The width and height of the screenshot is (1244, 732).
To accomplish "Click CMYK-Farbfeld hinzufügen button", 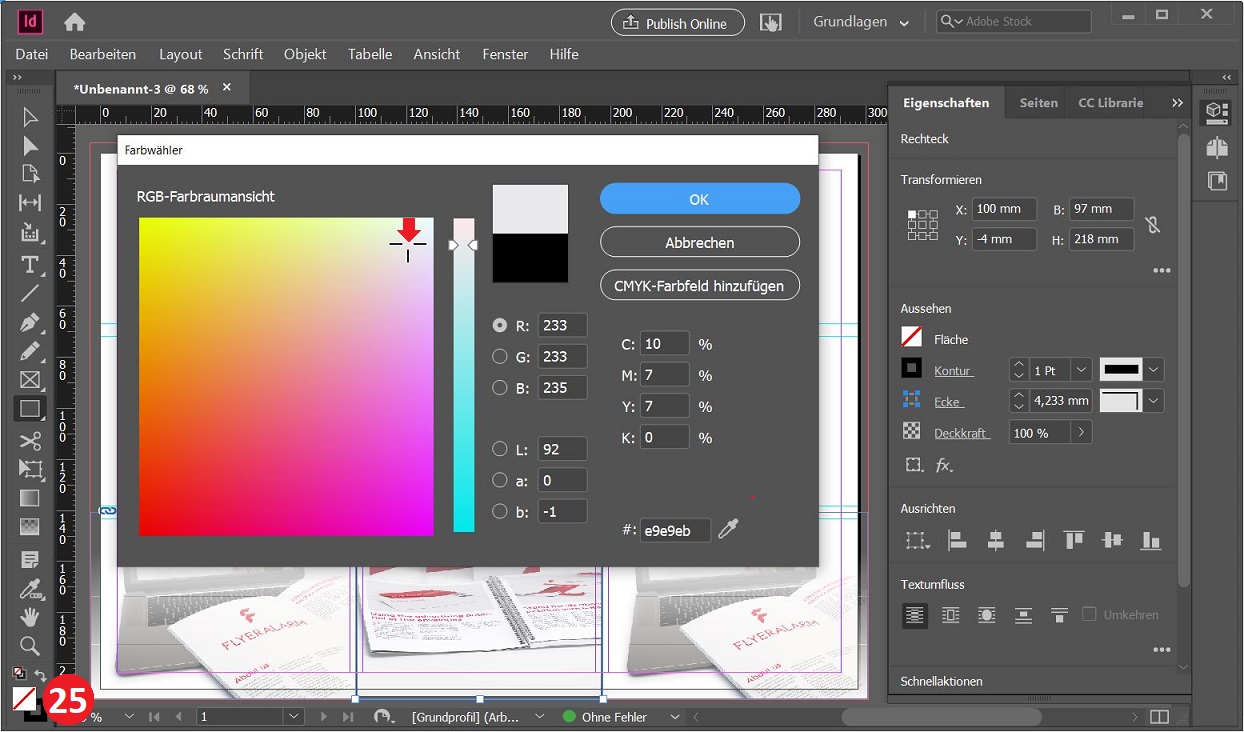I will (x=699, y=285).
